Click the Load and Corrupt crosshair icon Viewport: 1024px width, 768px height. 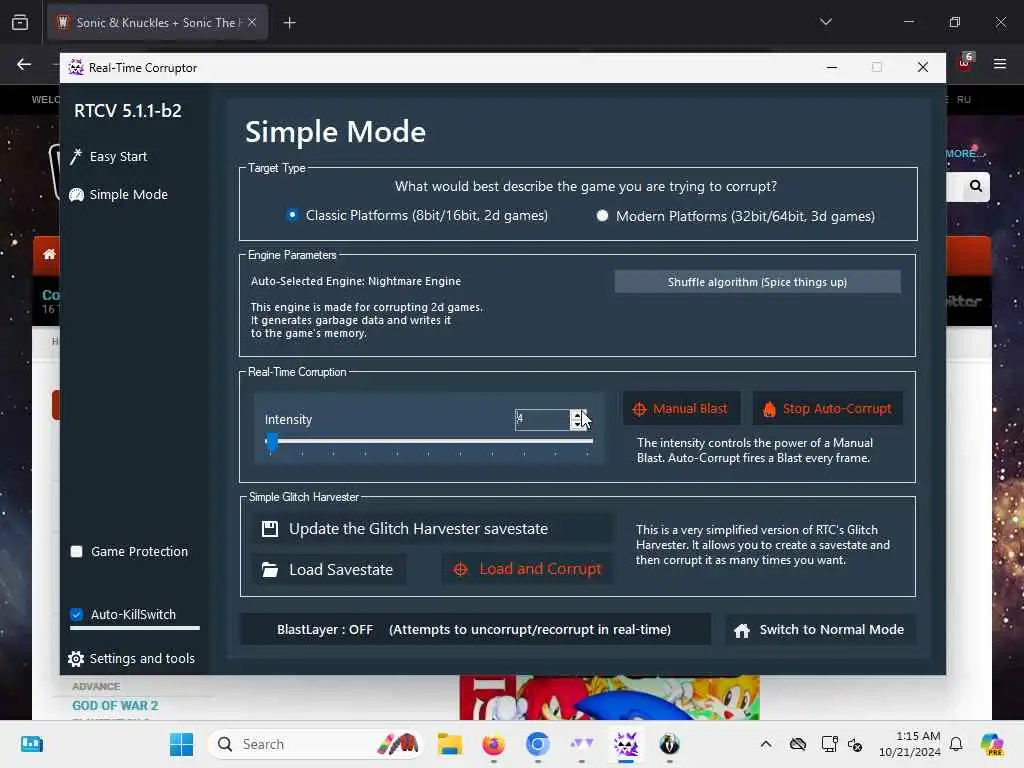[460, 569]
